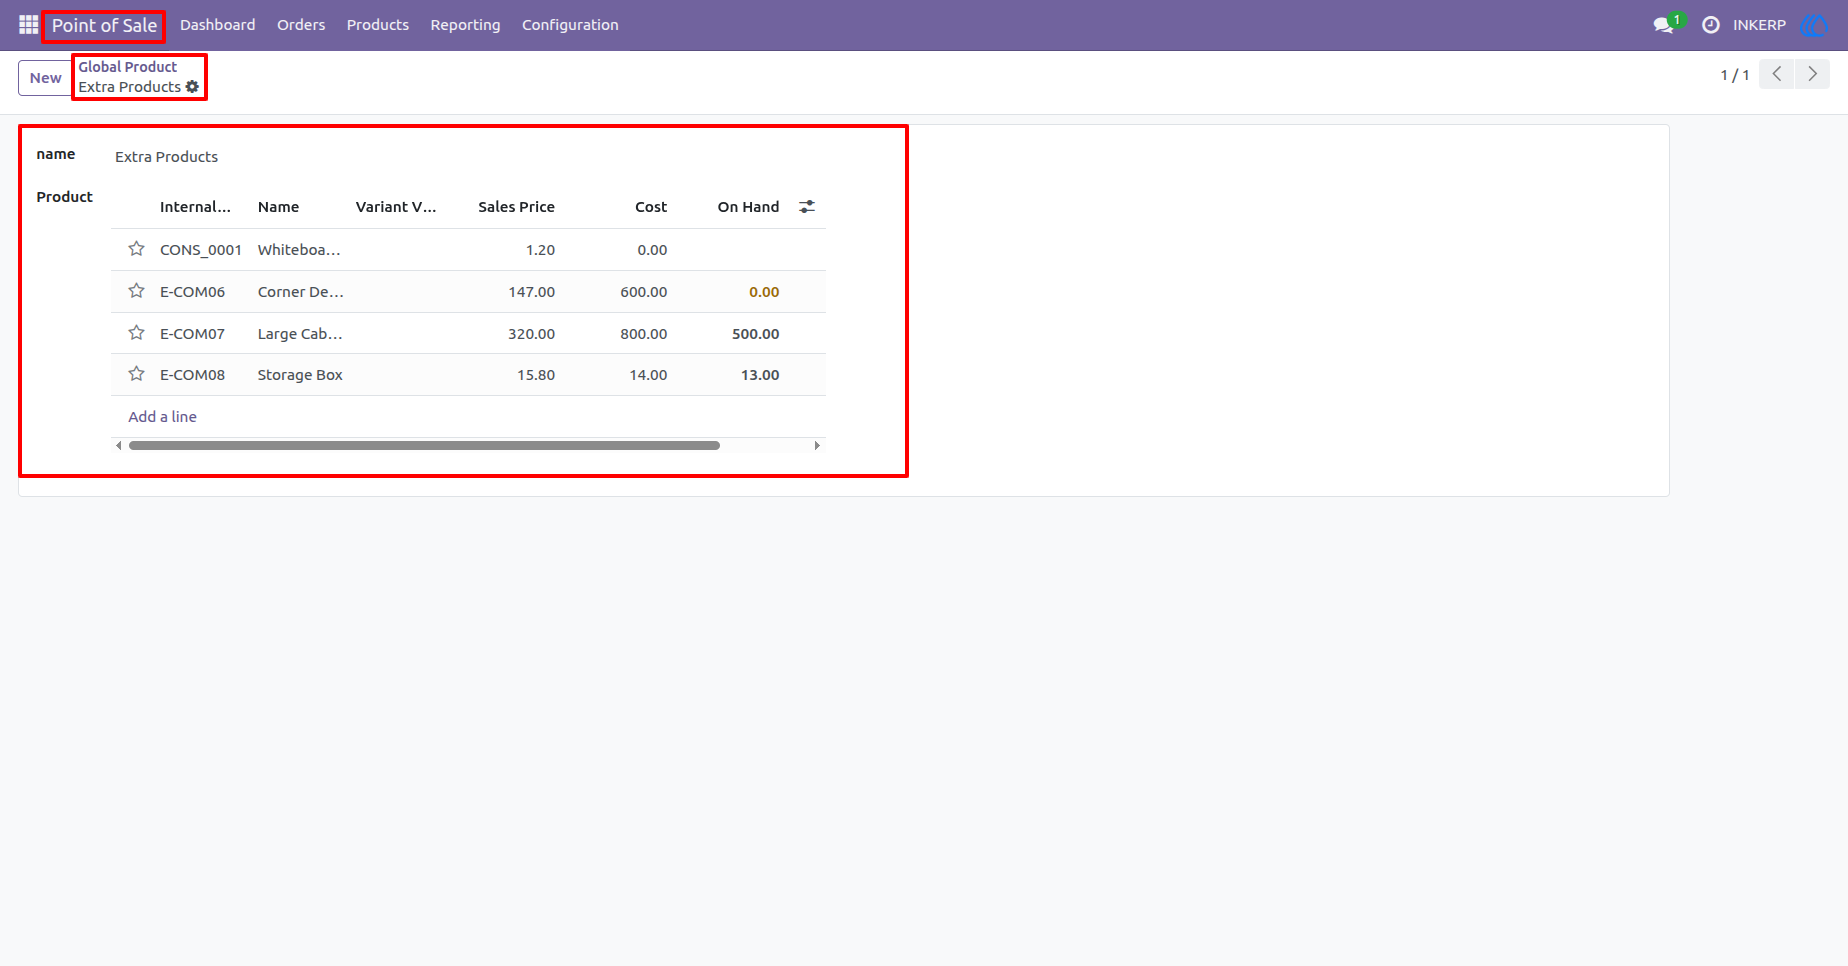Open the activities clock icon

pyautogui.click(x=1711, y=25)
